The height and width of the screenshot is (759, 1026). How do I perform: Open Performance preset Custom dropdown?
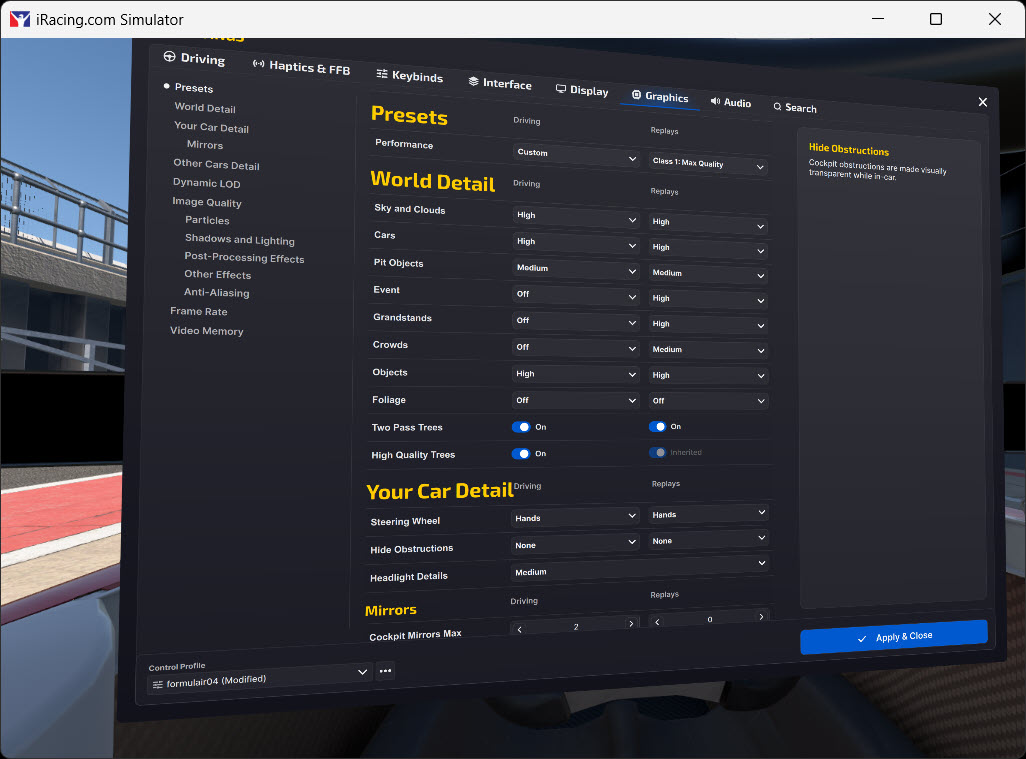coord(575,154)
